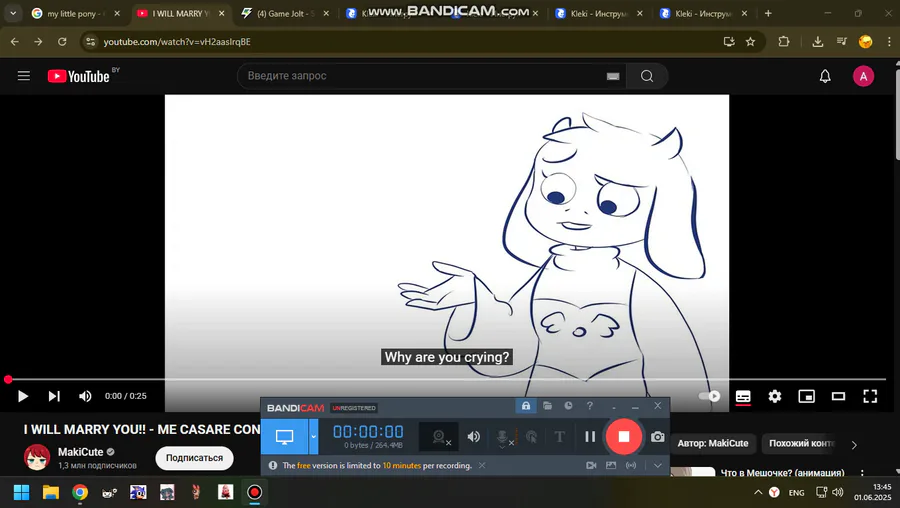Toggle YouTube autoplay switch
The height and width of the screenshot is (508, 900).
pyautogui.click(x=709, y=396)
